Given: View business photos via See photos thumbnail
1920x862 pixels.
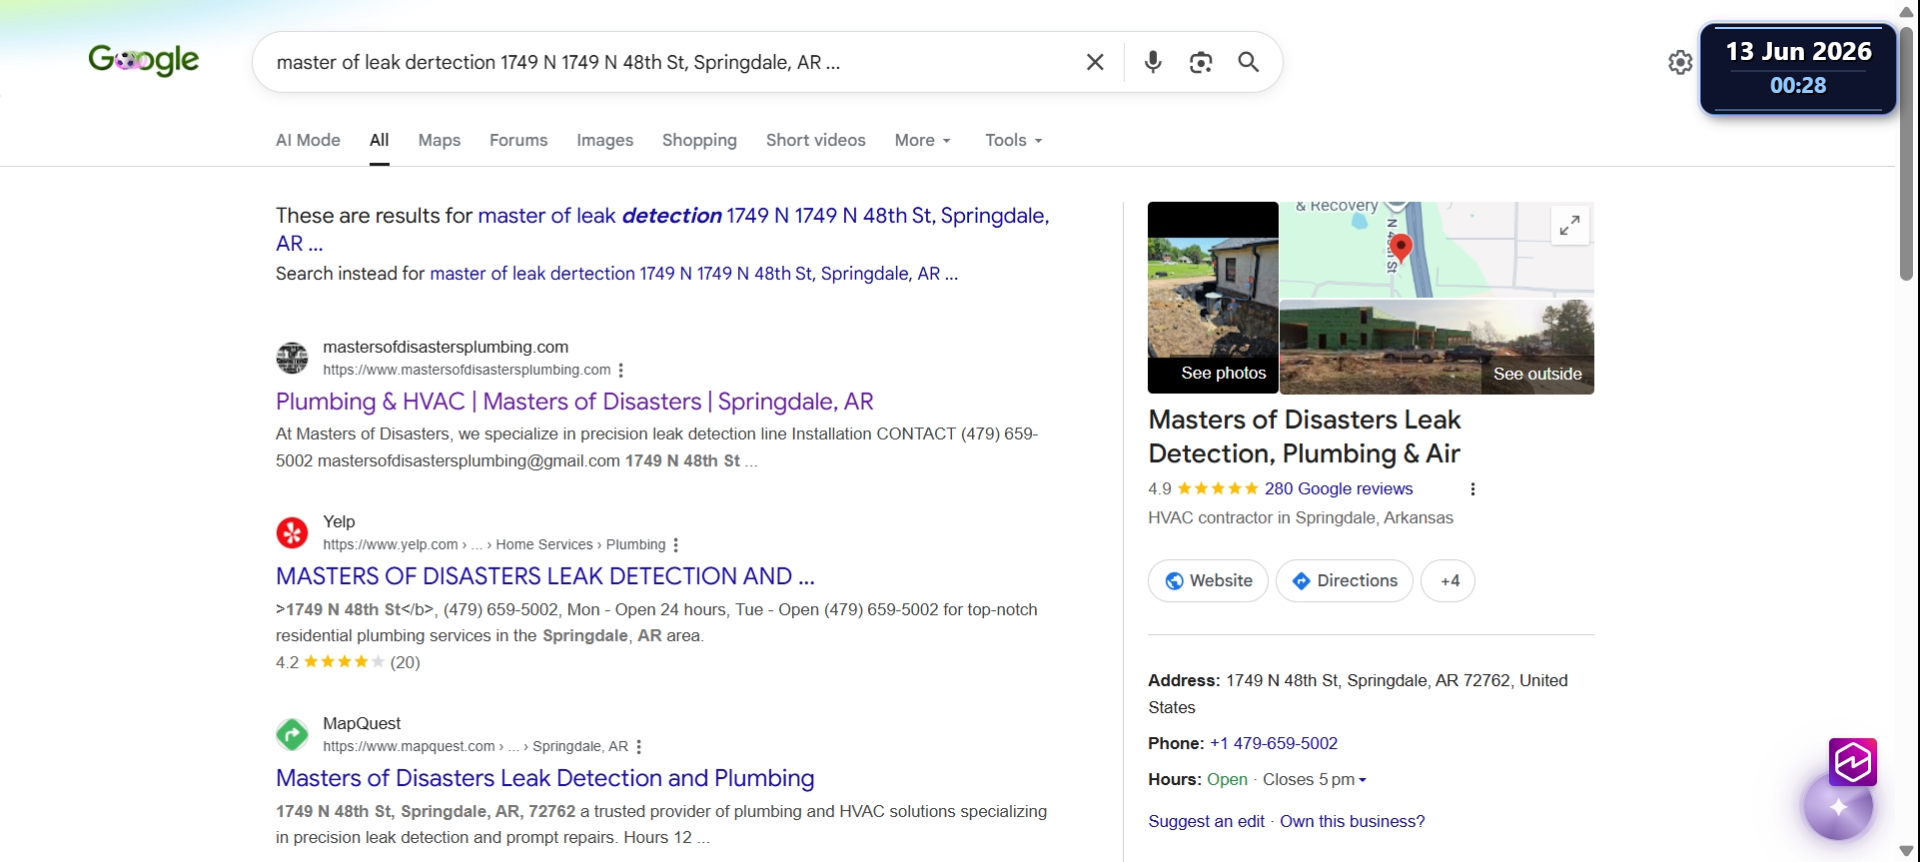Looking at the screenshot, I should (x=1213, y=298).
